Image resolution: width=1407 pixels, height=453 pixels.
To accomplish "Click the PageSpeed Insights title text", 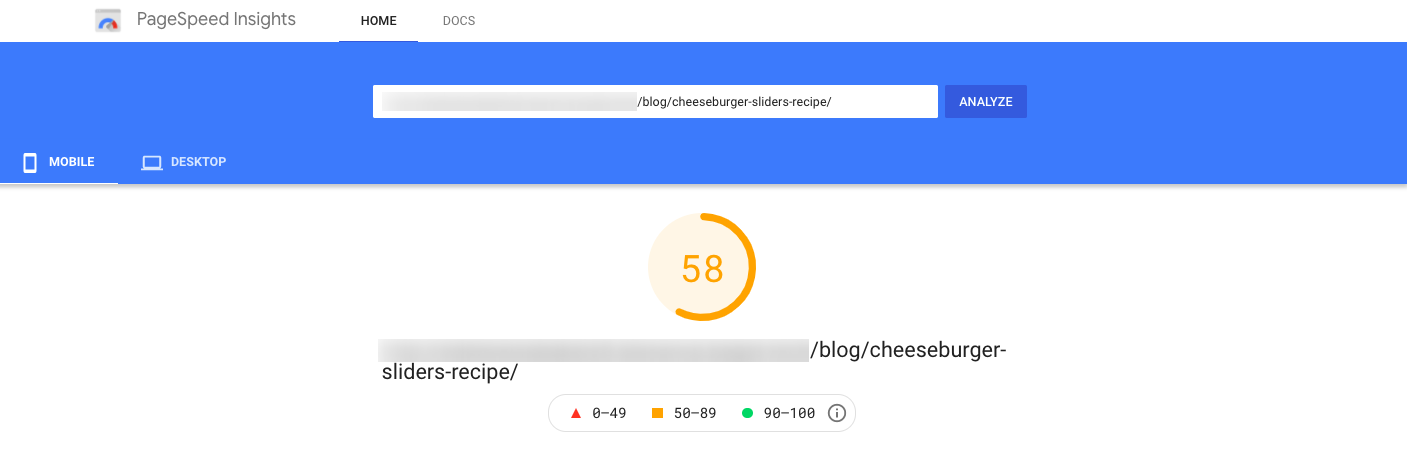I will coord(215,20).
